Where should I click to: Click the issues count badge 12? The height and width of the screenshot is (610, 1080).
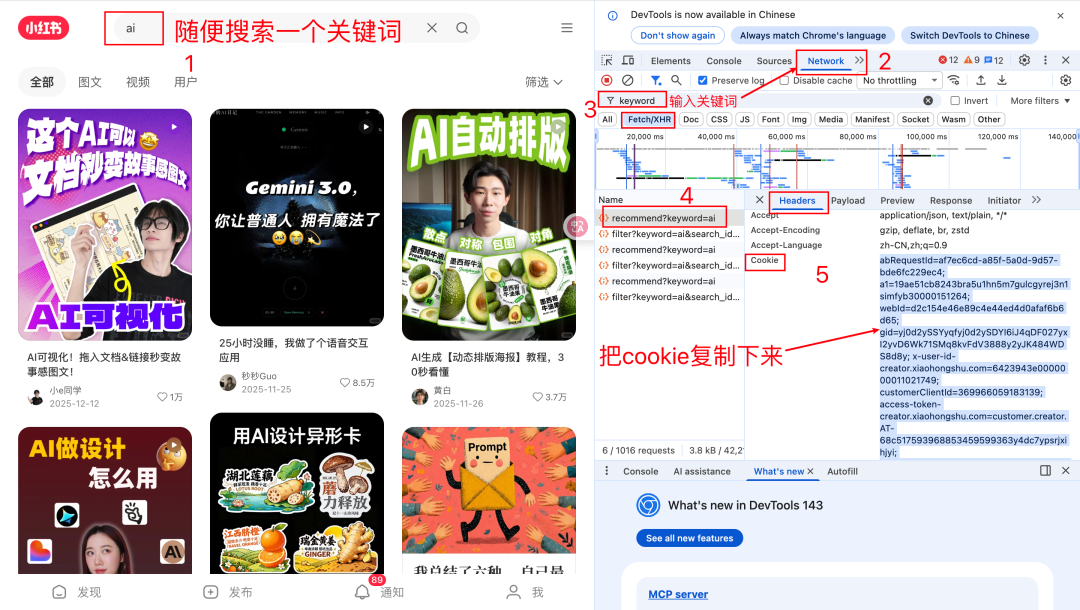[x=994, y=61]
